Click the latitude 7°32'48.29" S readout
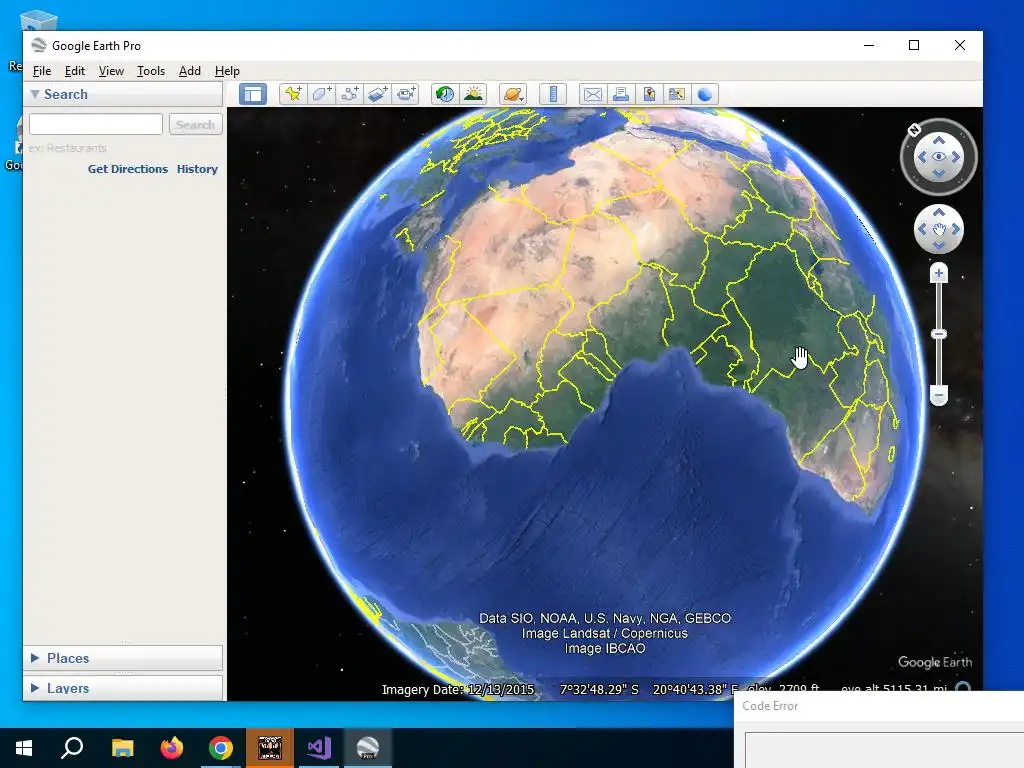1024x768 pixels. (x=599, y=690)
